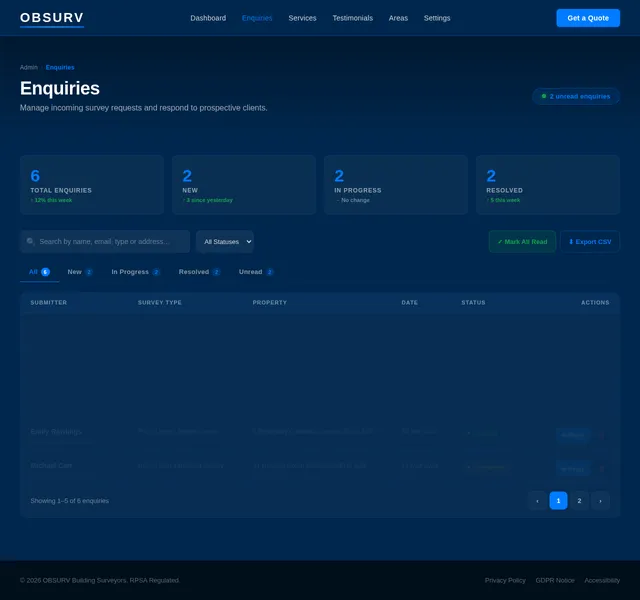Open the All Statuses dropdown
Image resolution: width=640 pixels, height=600 pixels.
pos(224,242)
